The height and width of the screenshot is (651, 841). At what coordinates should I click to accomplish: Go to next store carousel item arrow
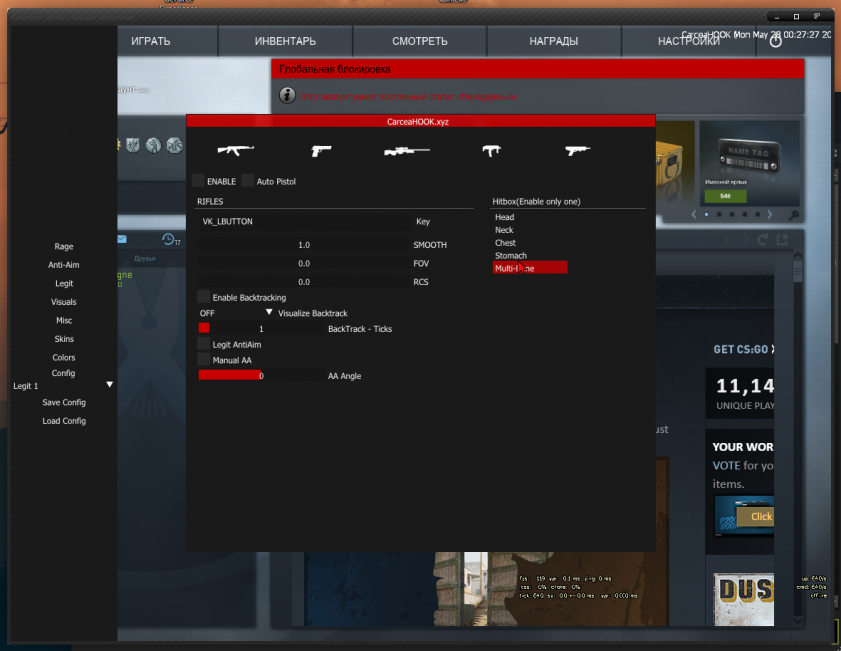tap(770, 214)
